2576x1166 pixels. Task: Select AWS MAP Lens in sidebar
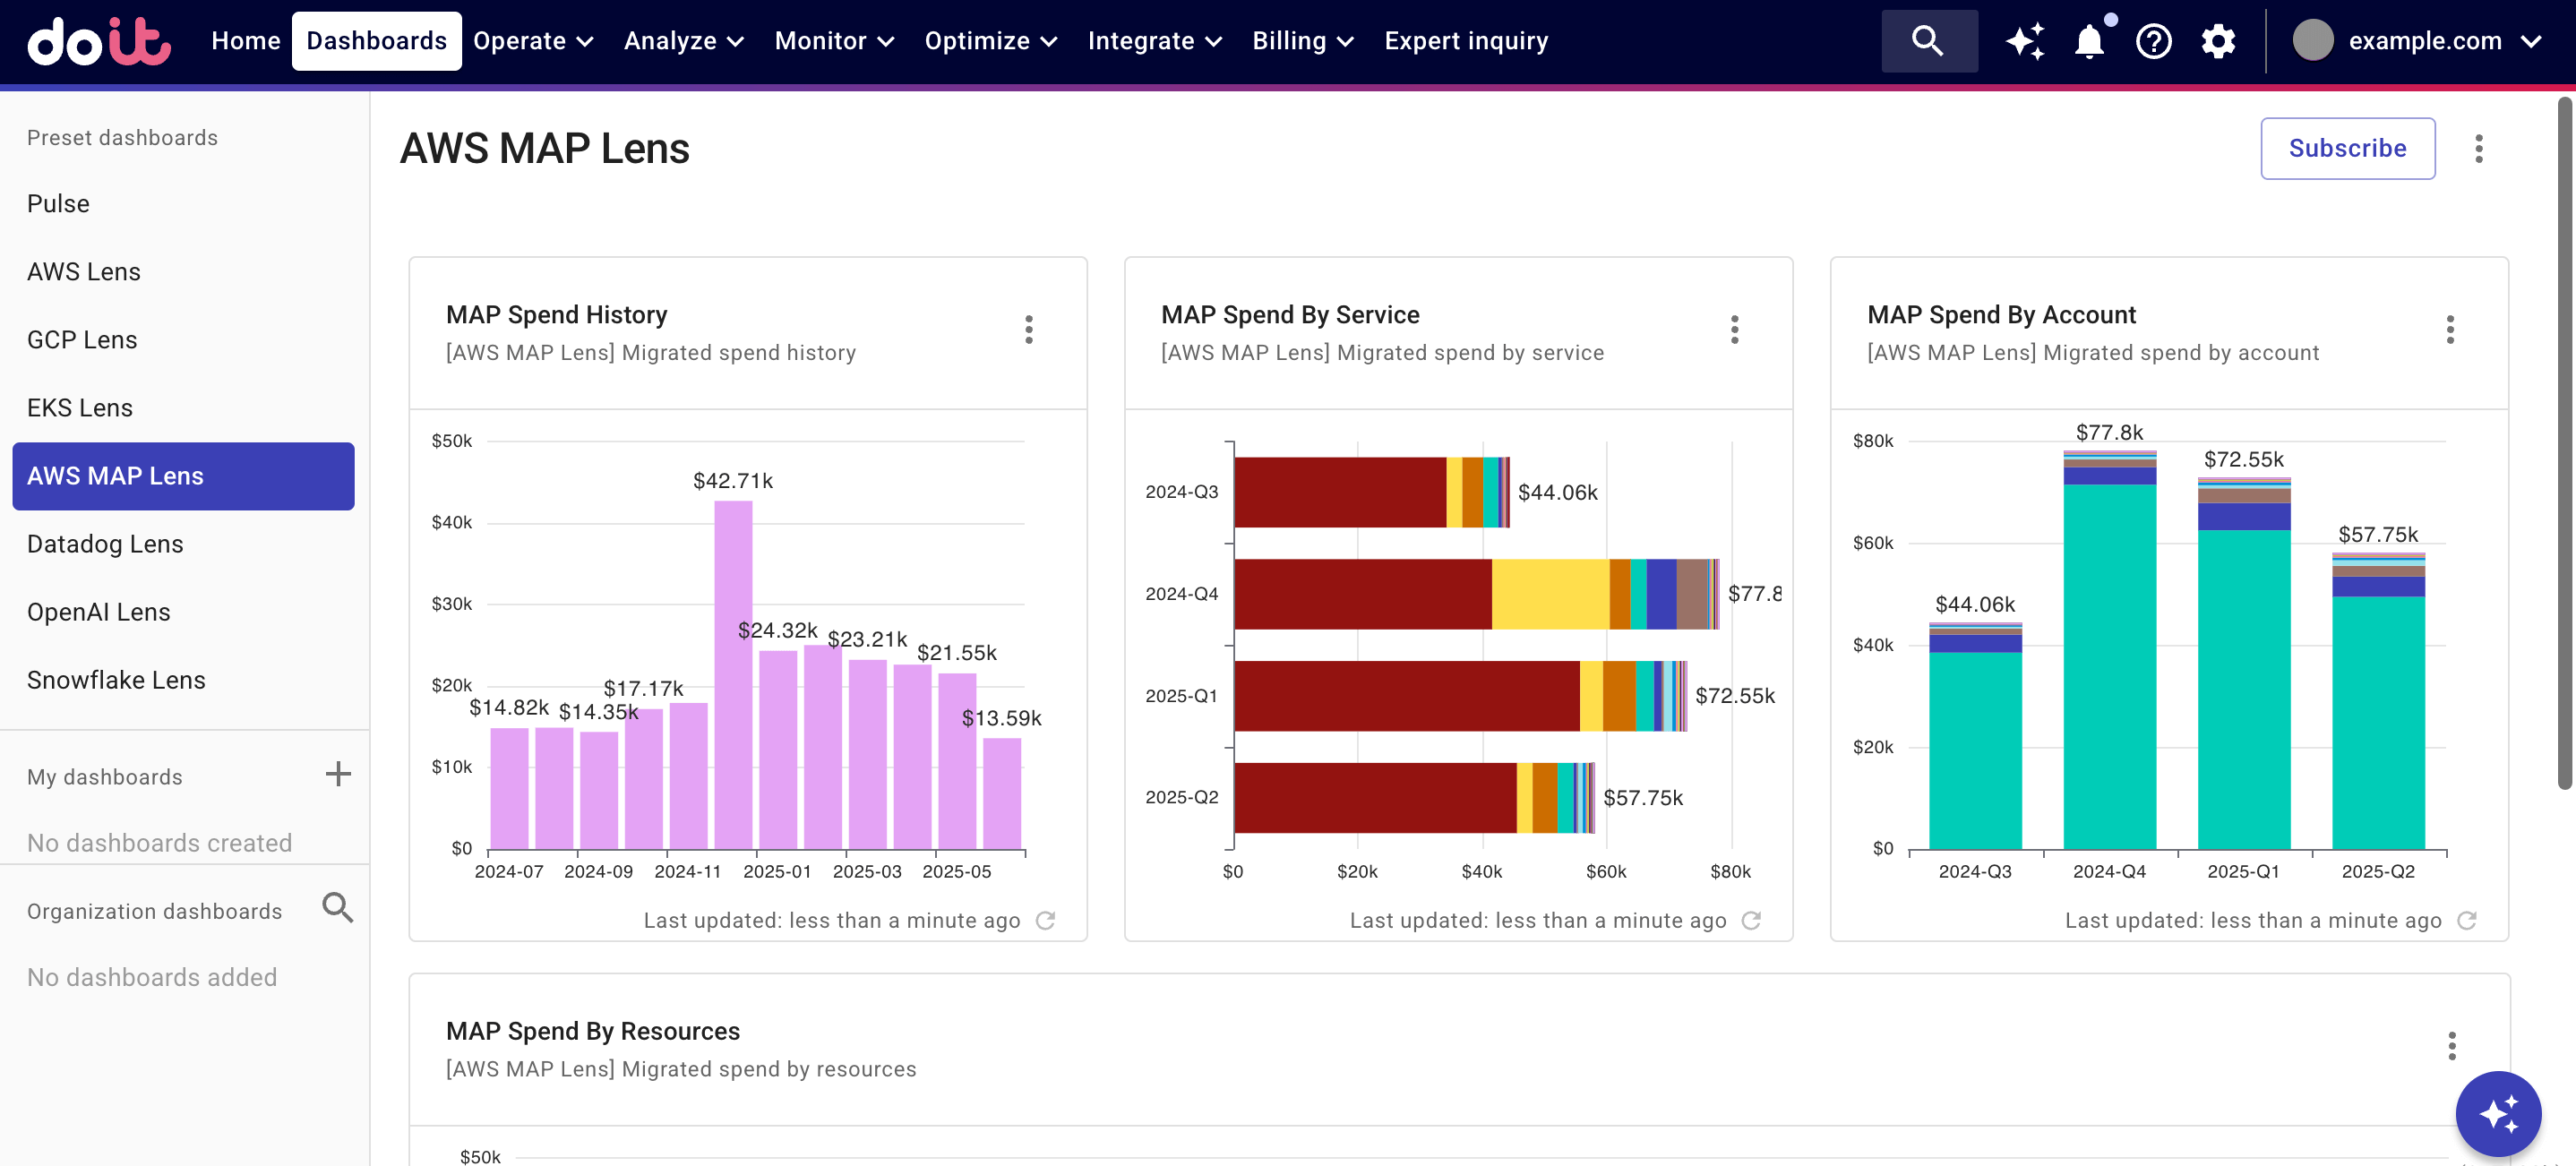pyautogui.click(x=183, y=476)
